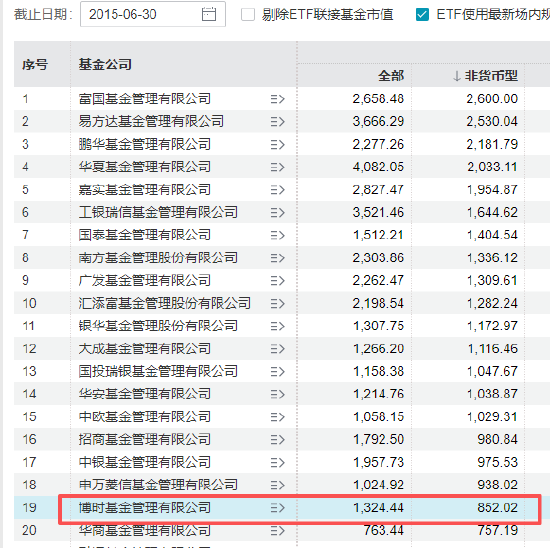
Task: Click the 全部 value 1,324.44
Action: (378, 508)
